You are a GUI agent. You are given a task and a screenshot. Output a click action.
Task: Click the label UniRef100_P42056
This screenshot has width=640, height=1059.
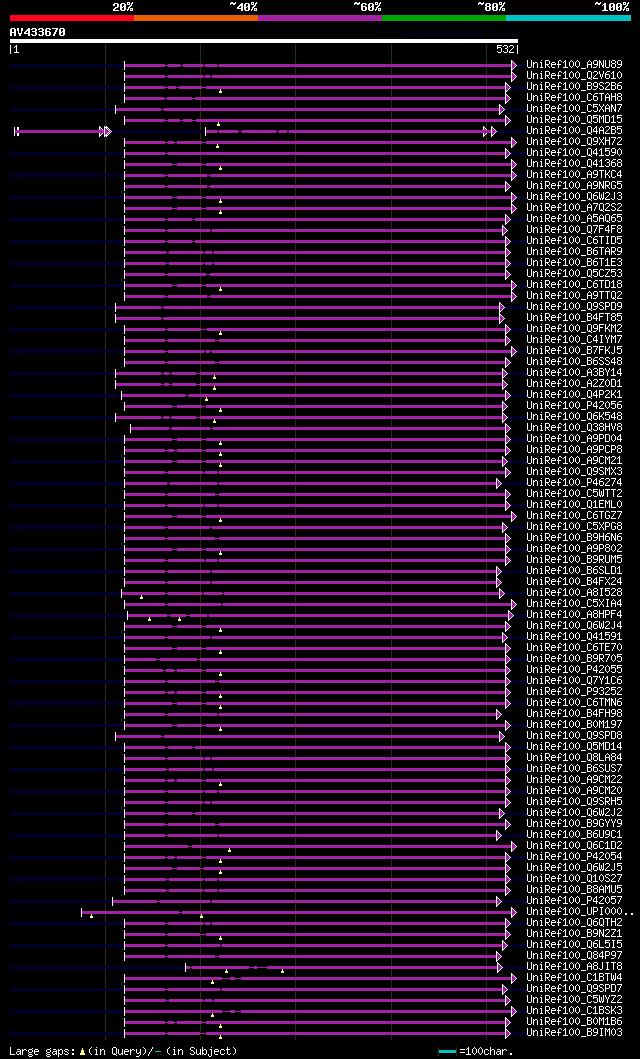[575, 405]
